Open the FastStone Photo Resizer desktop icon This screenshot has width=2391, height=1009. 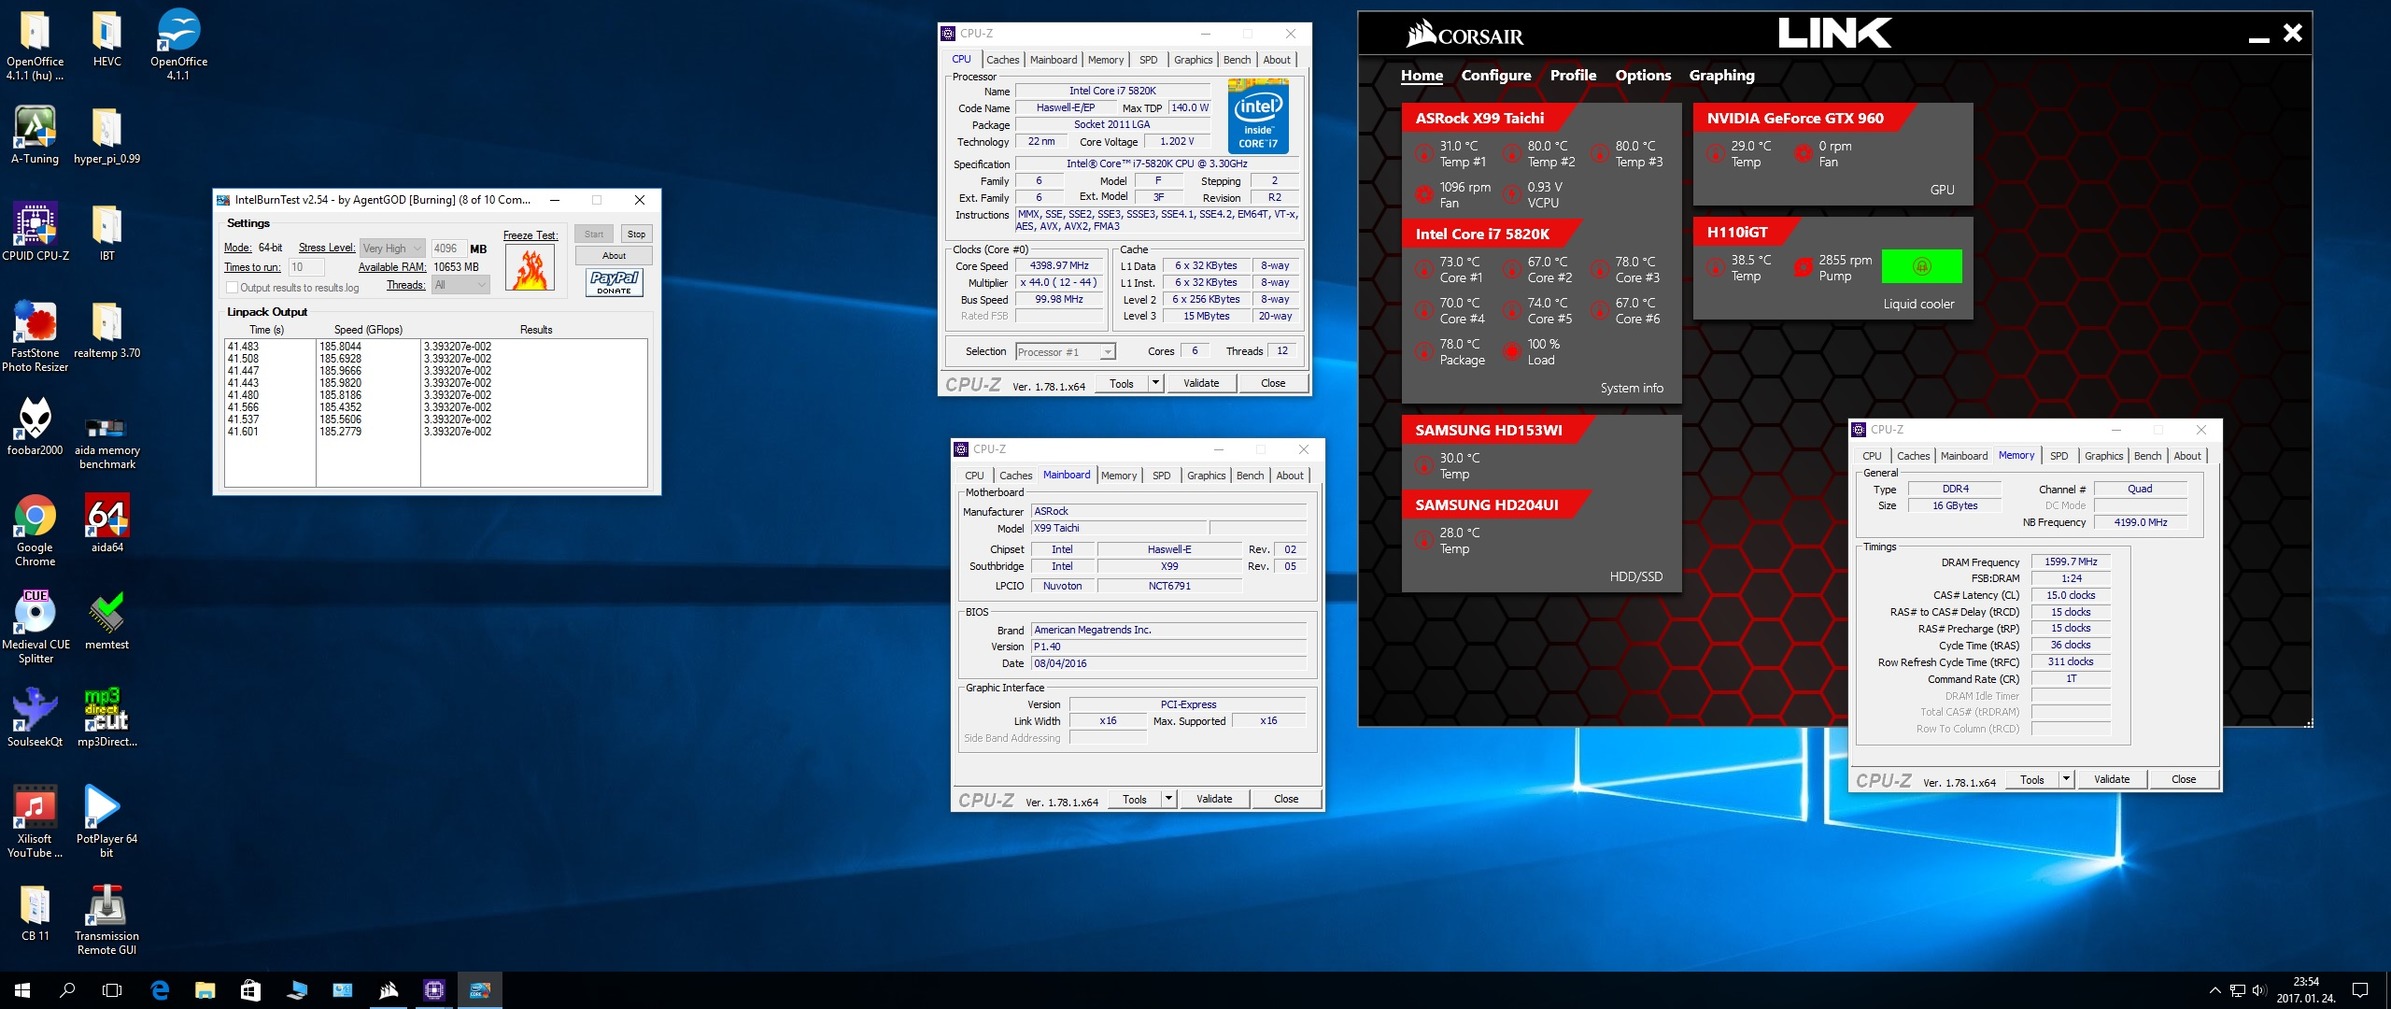pos(35,337)
